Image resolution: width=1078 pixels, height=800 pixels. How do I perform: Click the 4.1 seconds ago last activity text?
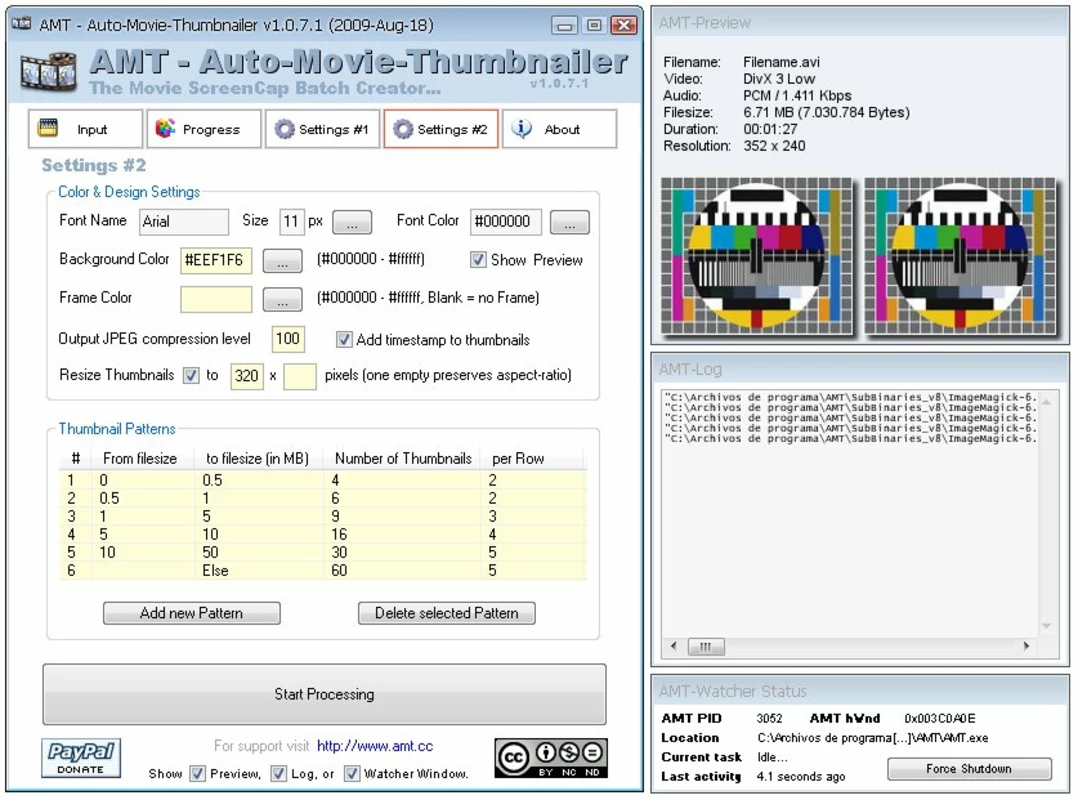pyautogui.click(x=800, y=777)
